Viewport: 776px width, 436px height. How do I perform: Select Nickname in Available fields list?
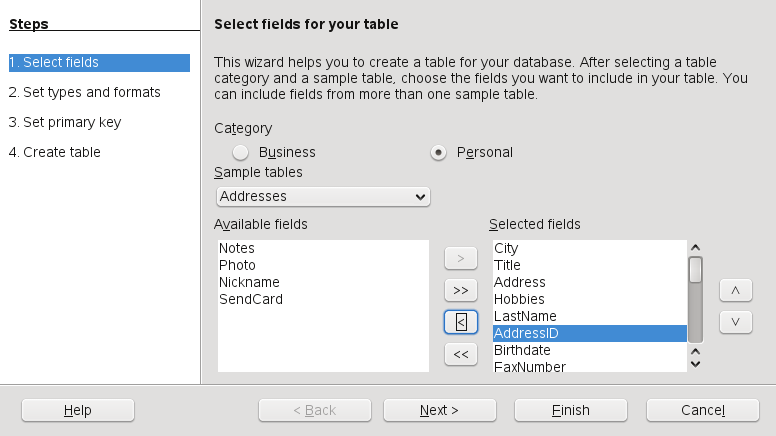coord(249,282)
